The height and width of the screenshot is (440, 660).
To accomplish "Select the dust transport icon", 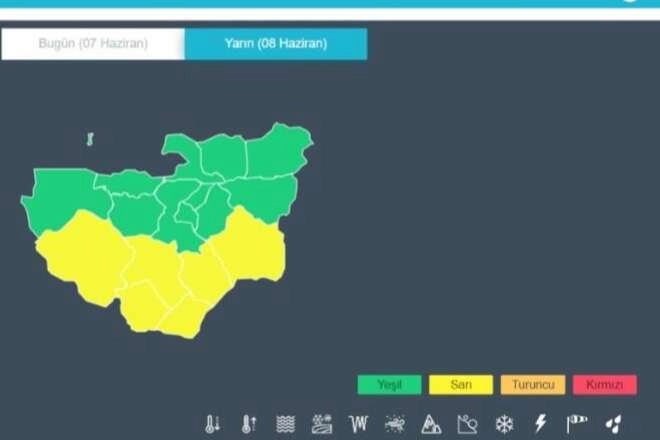I will tap(395, 424).
